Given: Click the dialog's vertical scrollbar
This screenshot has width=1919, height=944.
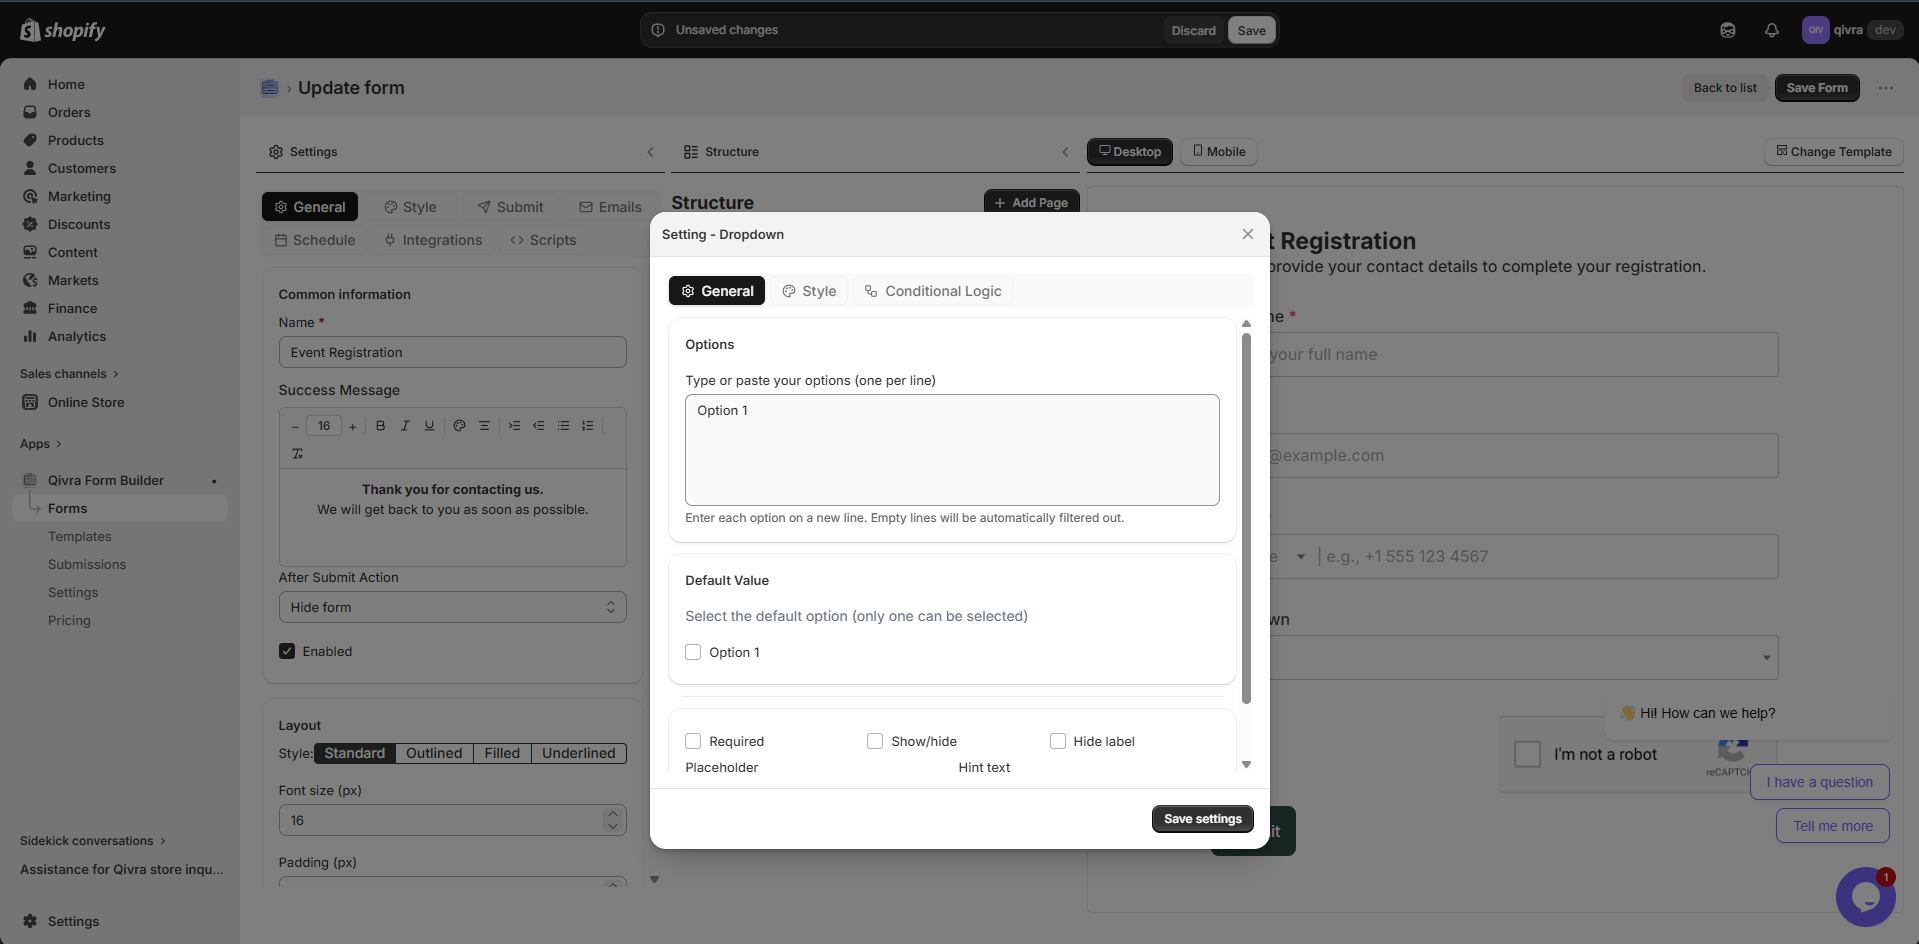Looking at the screenshot, I should (1246, 518).
